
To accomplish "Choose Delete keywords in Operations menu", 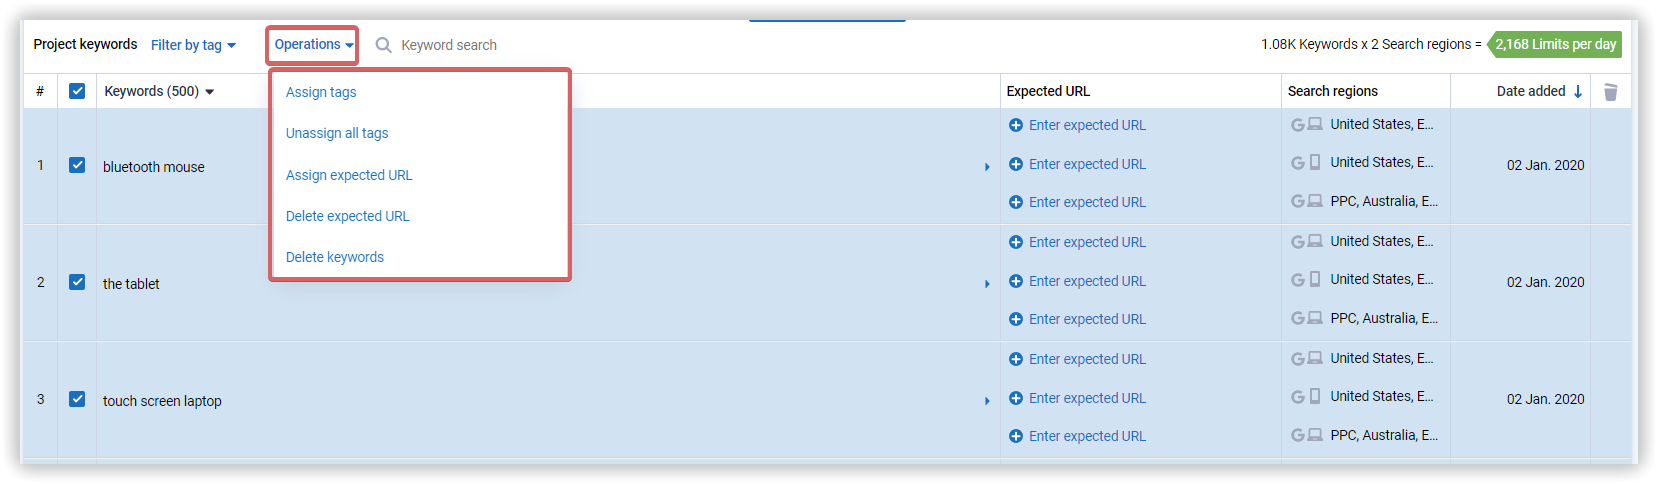I will pos(335,257).
